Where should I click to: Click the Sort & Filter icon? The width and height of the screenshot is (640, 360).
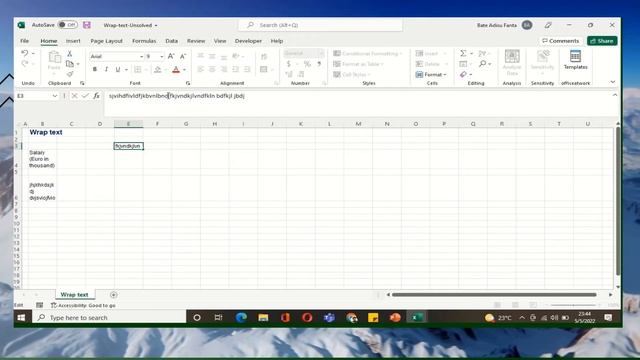coord(482,53)
